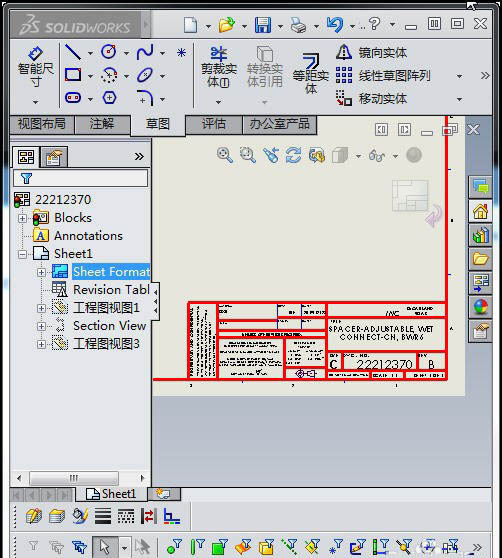Click Linear Sketch Pattern (线性草图阵列) button

point(384,75)
